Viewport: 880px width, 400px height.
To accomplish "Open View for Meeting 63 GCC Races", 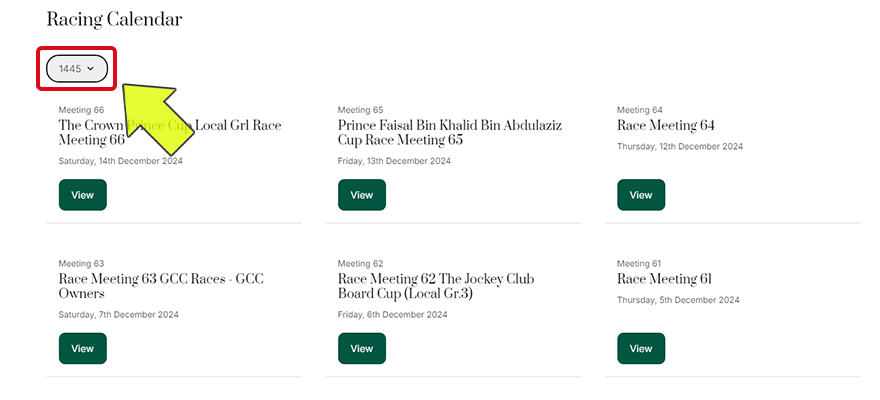I will [x=83, y=348].
